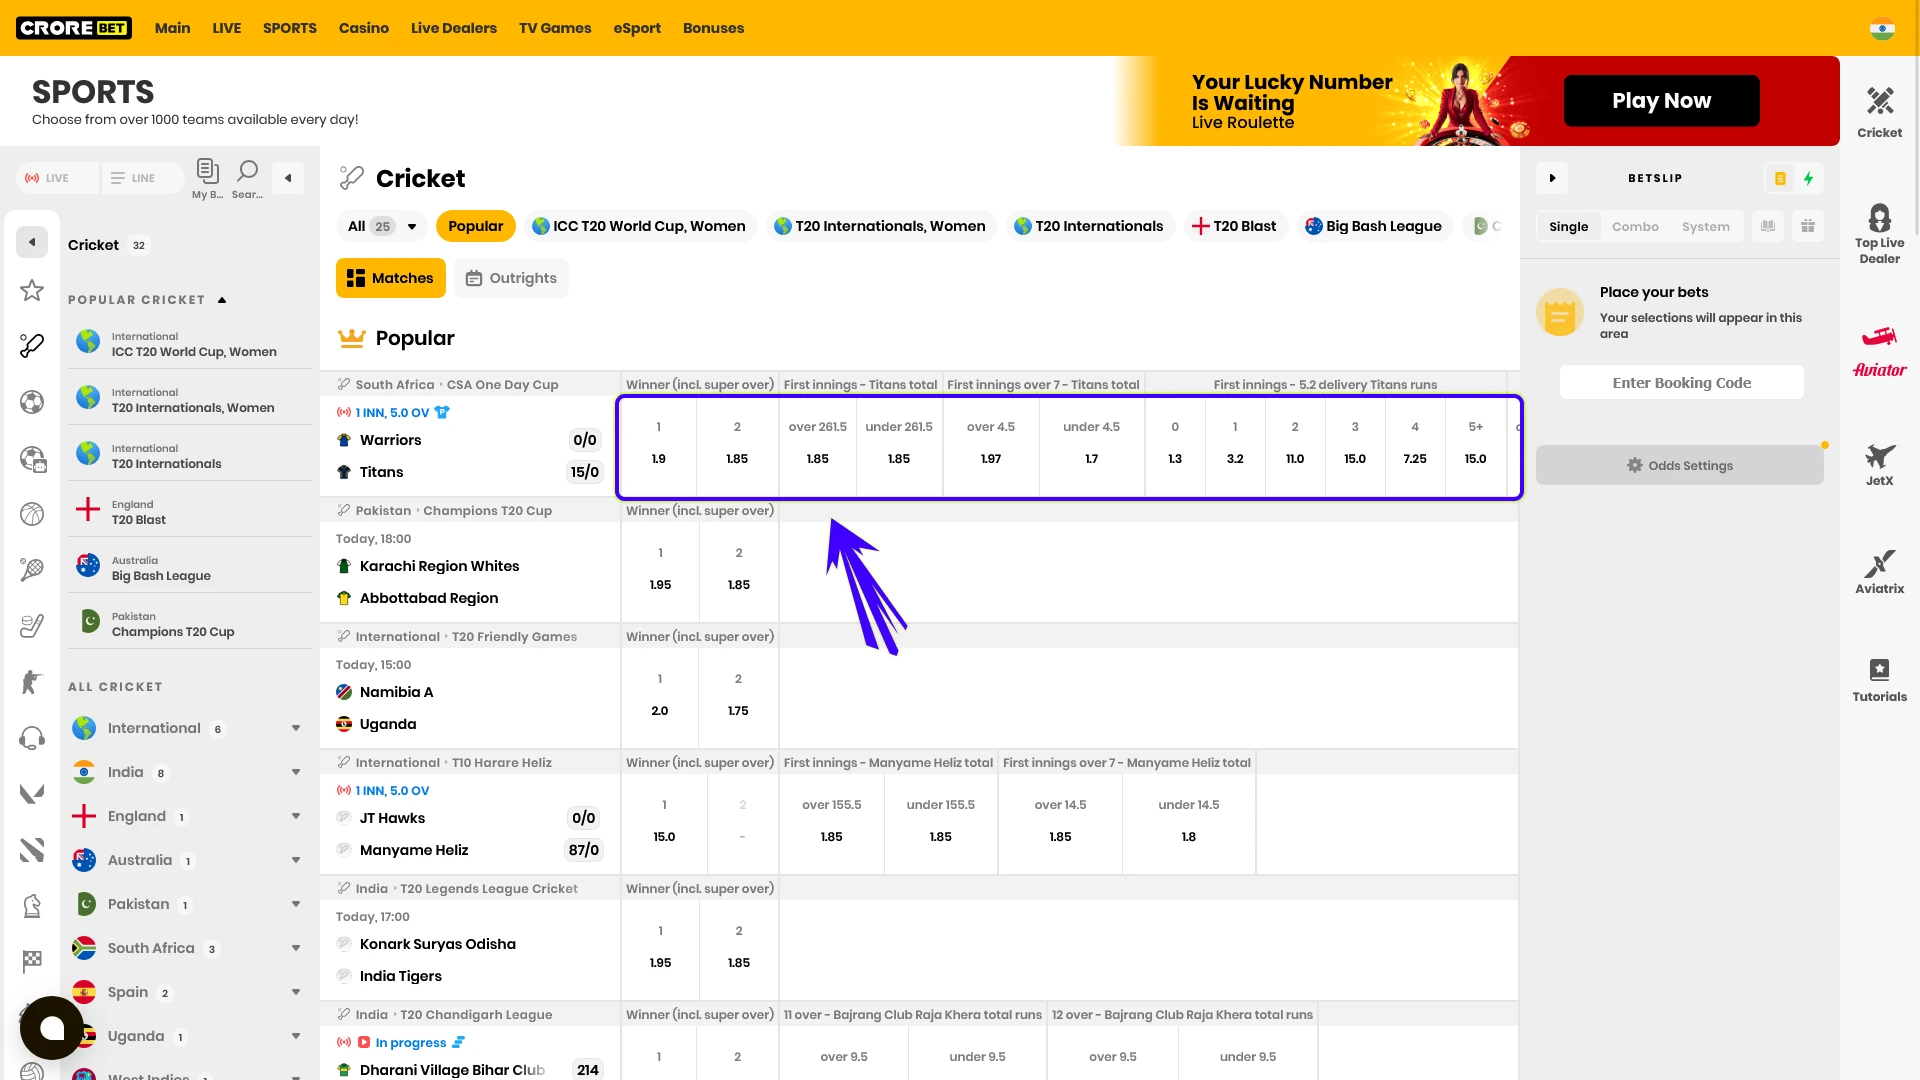Open the 'All 25' leagues dropdown

tap(380, 226)
